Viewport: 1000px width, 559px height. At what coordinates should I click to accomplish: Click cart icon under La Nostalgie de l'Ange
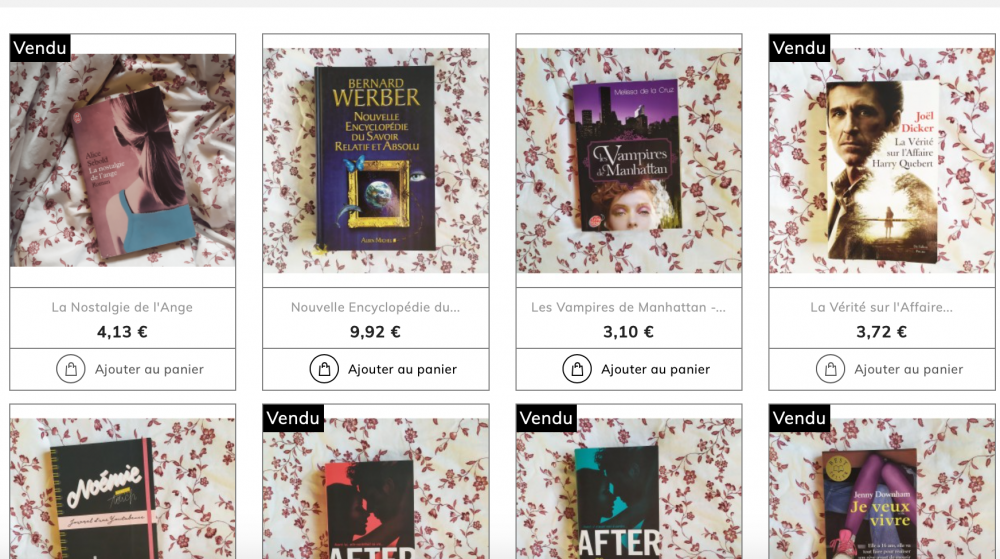(x=71, y=369)
